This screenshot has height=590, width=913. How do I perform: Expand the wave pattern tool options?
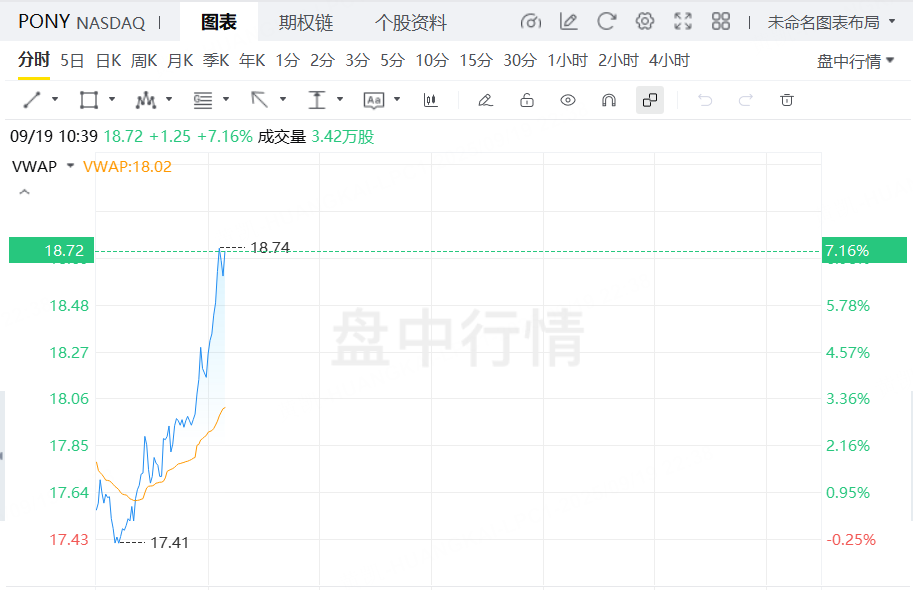click(x=169, y=100)
